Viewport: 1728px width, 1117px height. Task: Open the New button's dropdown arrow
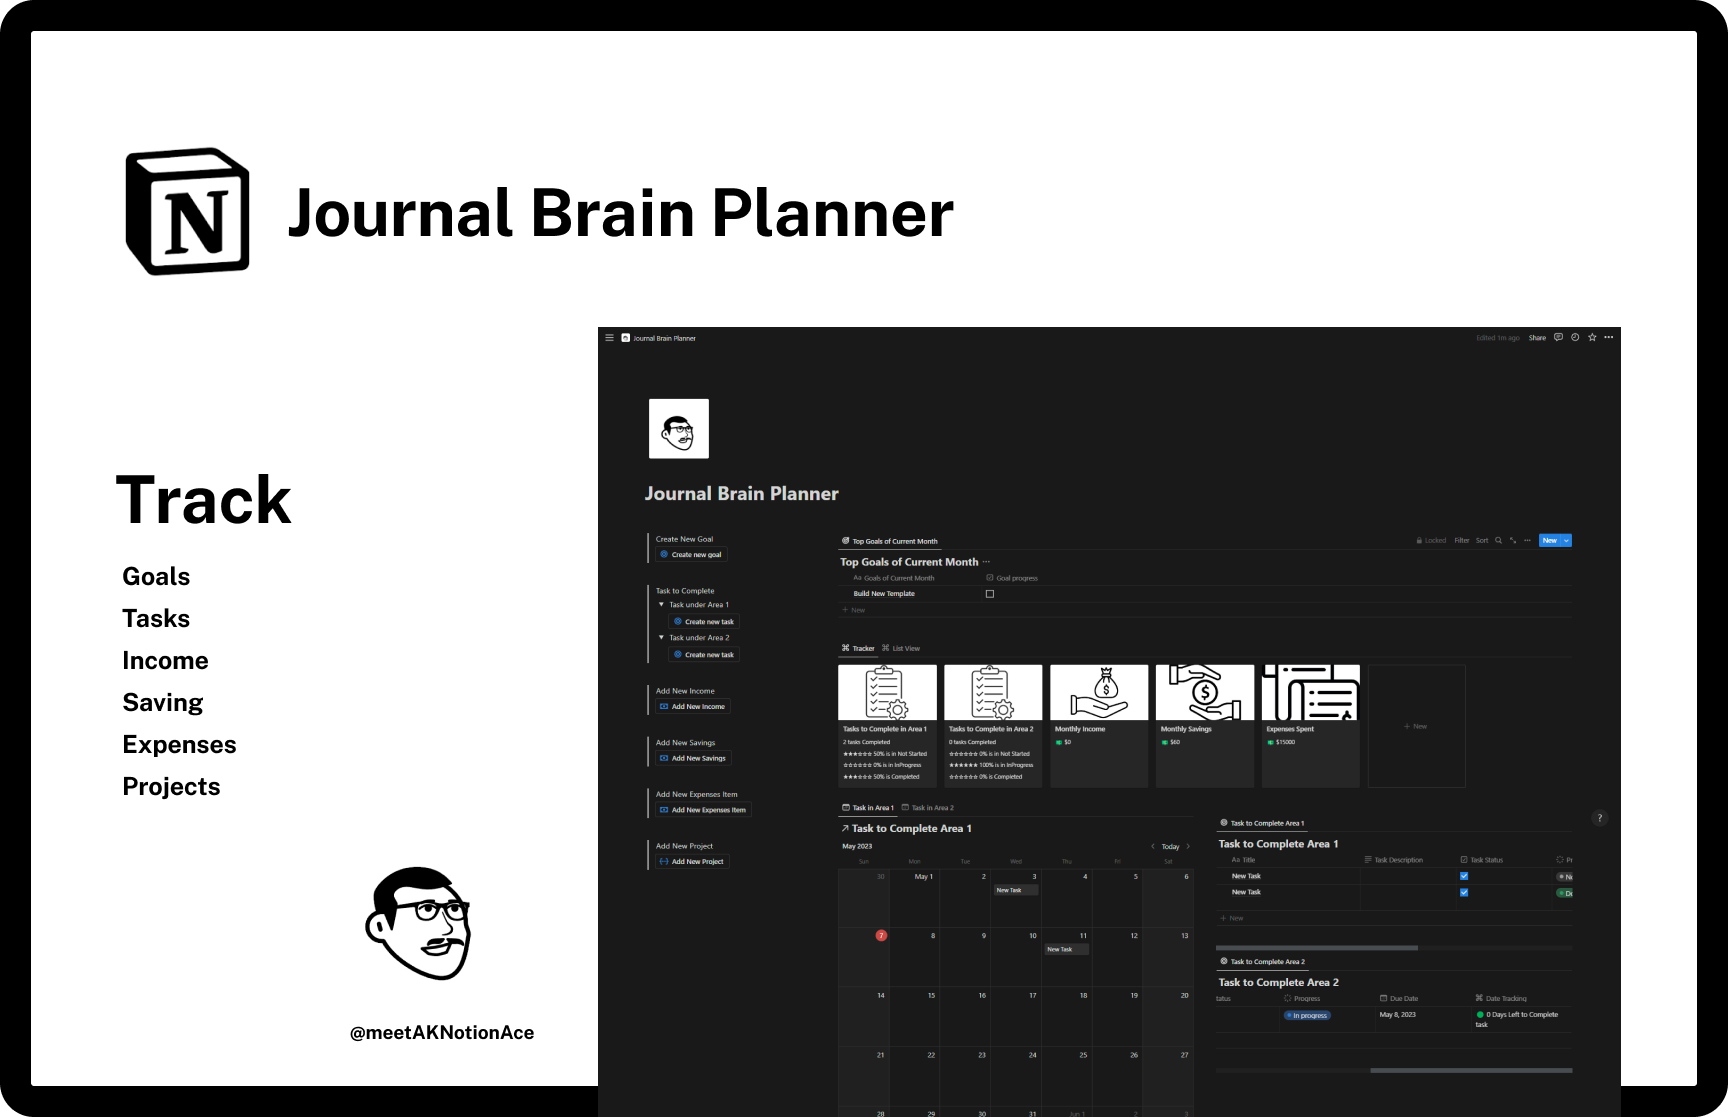[1566, 540]
